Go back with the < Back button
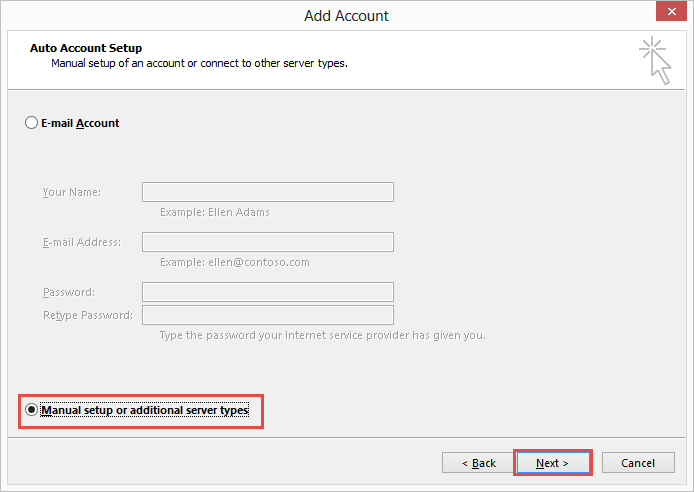Viewport: 694px width, 492px height. pyautogui.click(x=478, y=463)
